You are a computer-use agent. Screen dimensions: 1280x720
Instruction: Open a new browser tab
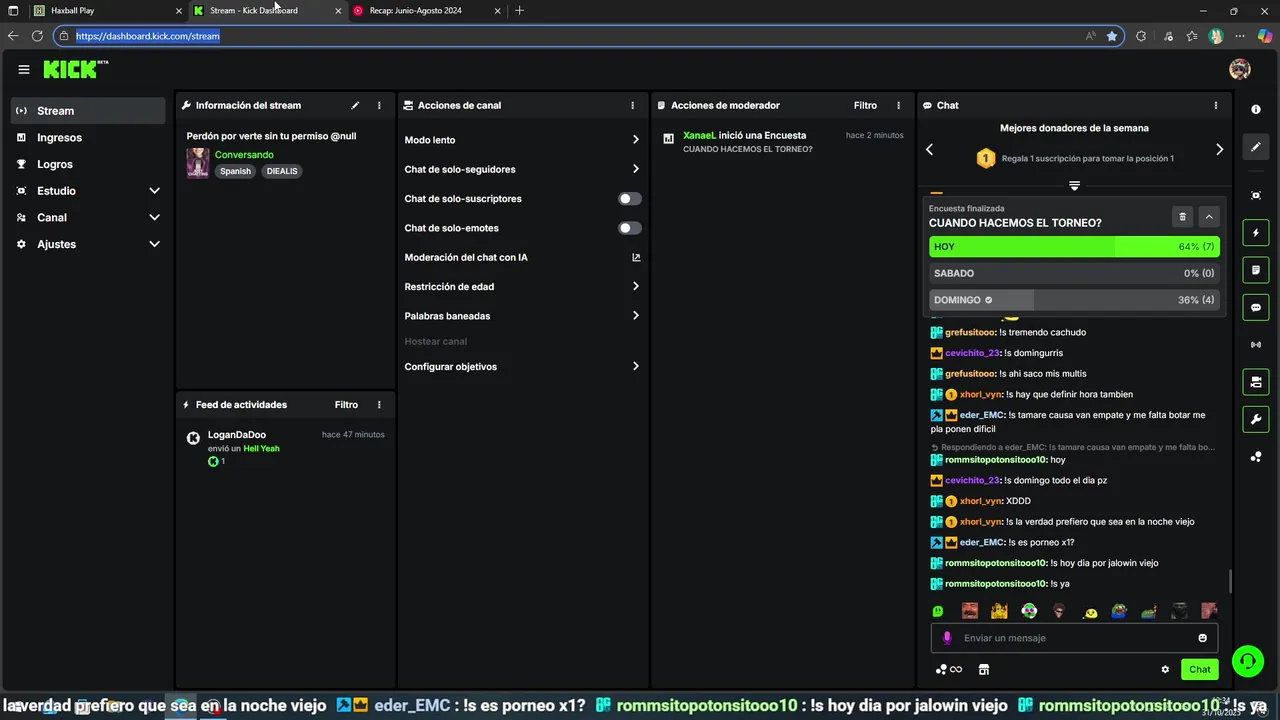click(x=519, y=11)
